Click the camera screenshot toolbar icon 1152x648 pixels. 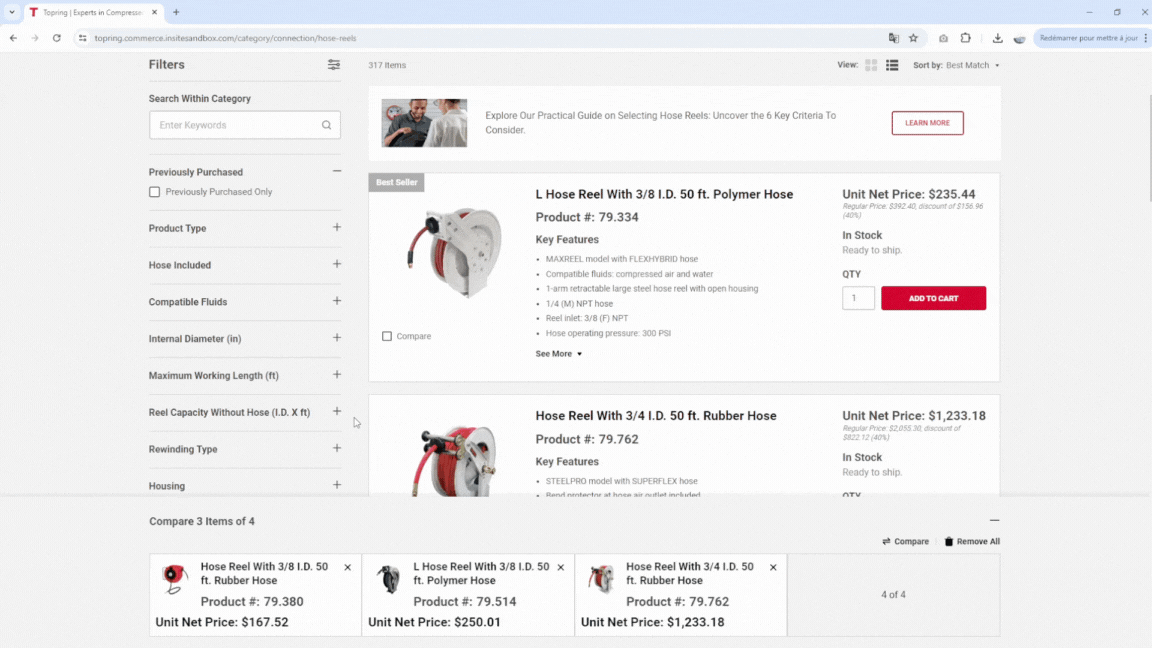[943, 38]
